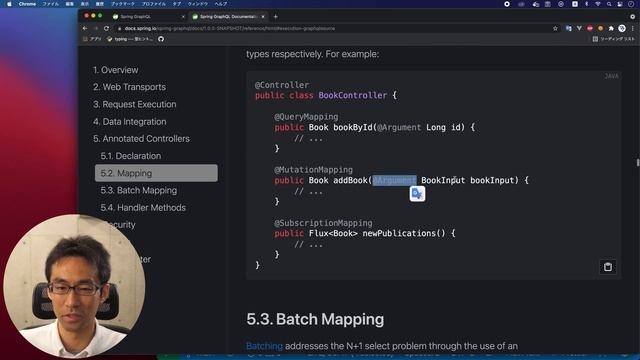Open the アプリ apps shortcut in the bookmarks bar
Viewport: 640px width, 360px height.
click(92, 39)
